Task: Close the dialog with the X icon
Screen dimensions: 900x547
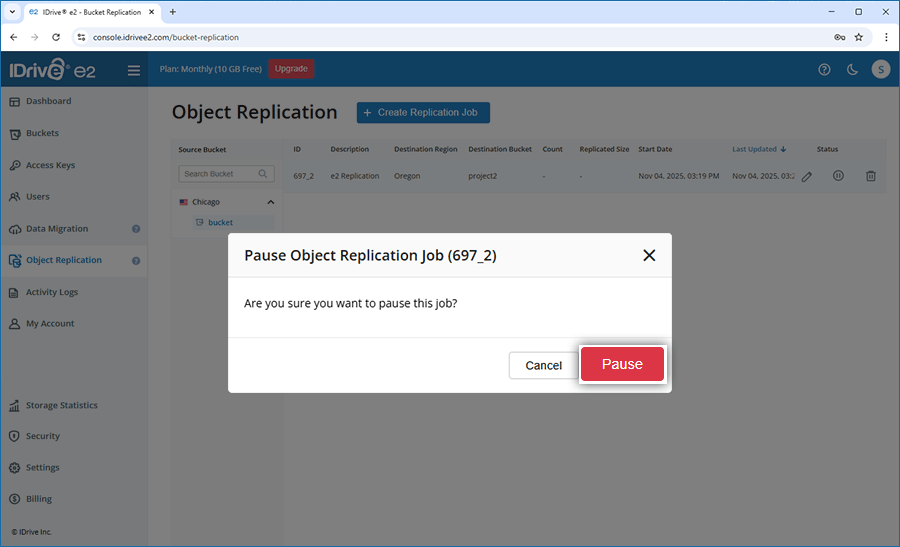Action: point(649,256)
